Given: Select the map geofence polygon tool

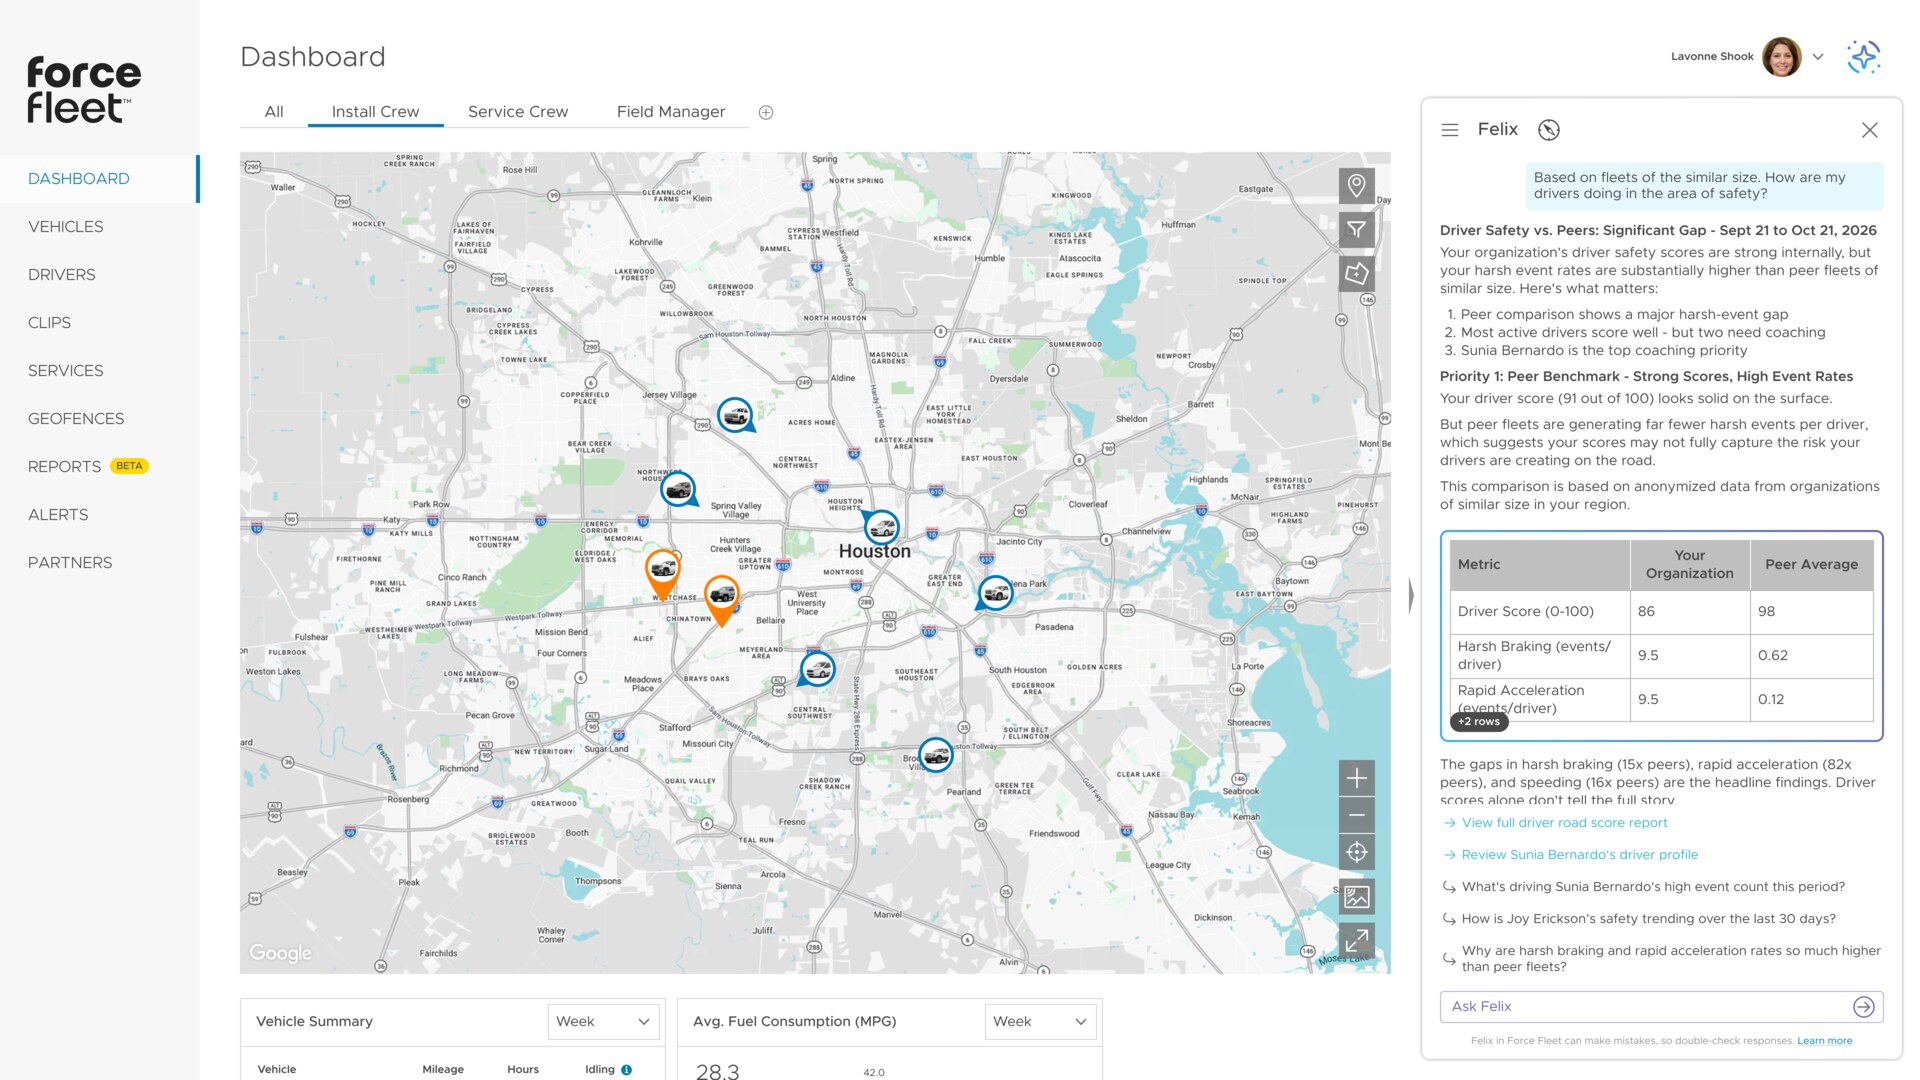Looking at the screenshot, I should coord(1357,274).
